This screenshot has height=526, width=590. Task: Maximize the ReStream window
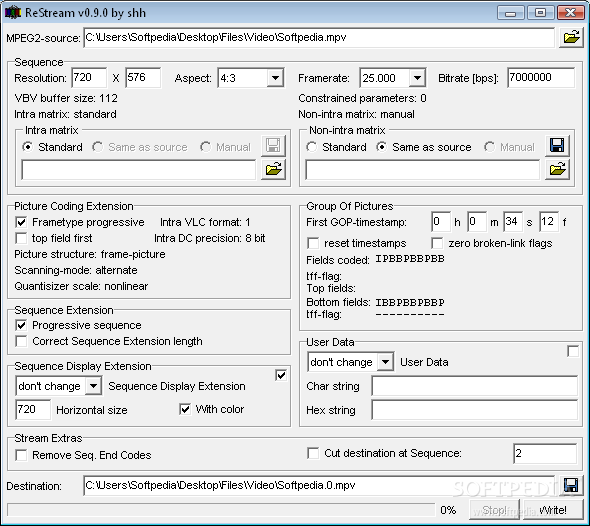coord(540,13)
